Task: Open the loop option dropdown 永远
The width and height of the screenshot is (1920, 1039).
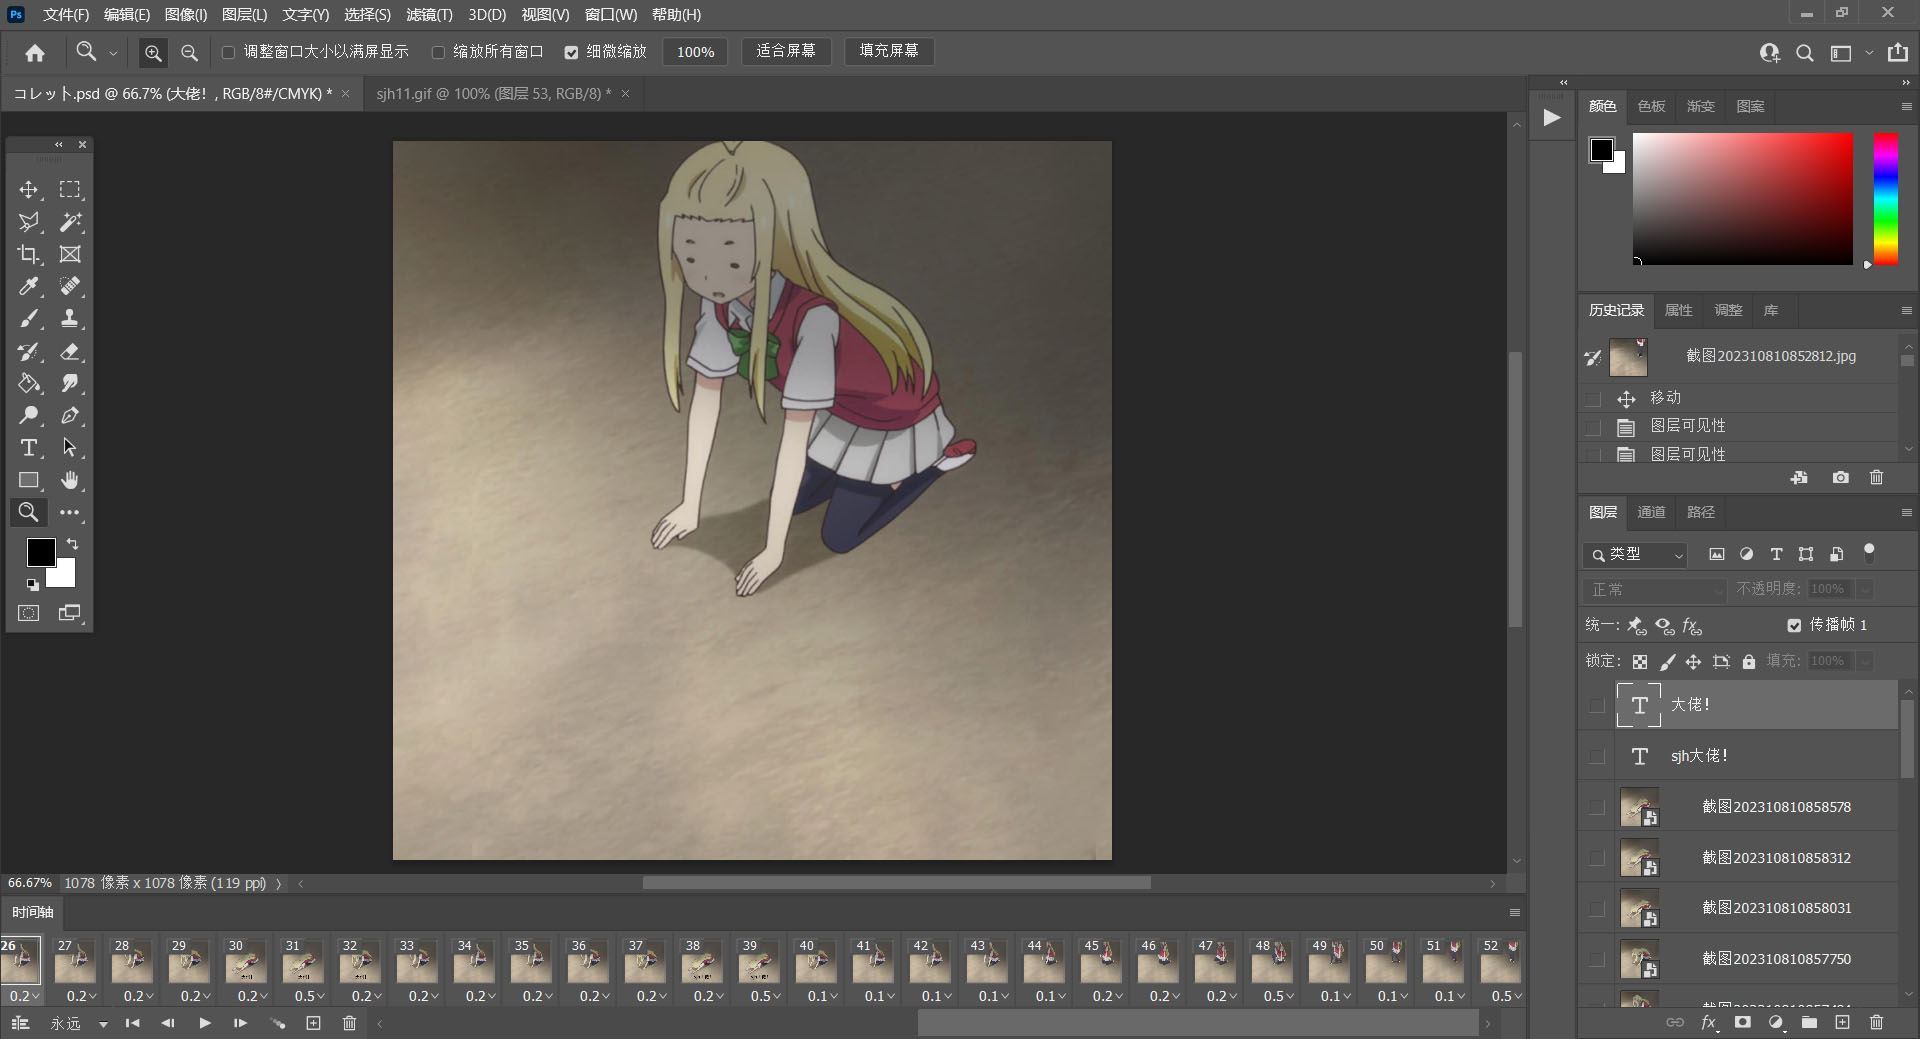Action: point(79,1024)
